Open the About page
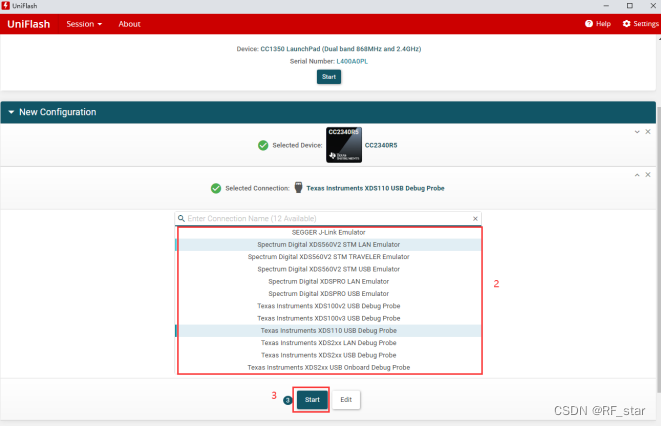This screenshot has height=426, width=661. 129,24
